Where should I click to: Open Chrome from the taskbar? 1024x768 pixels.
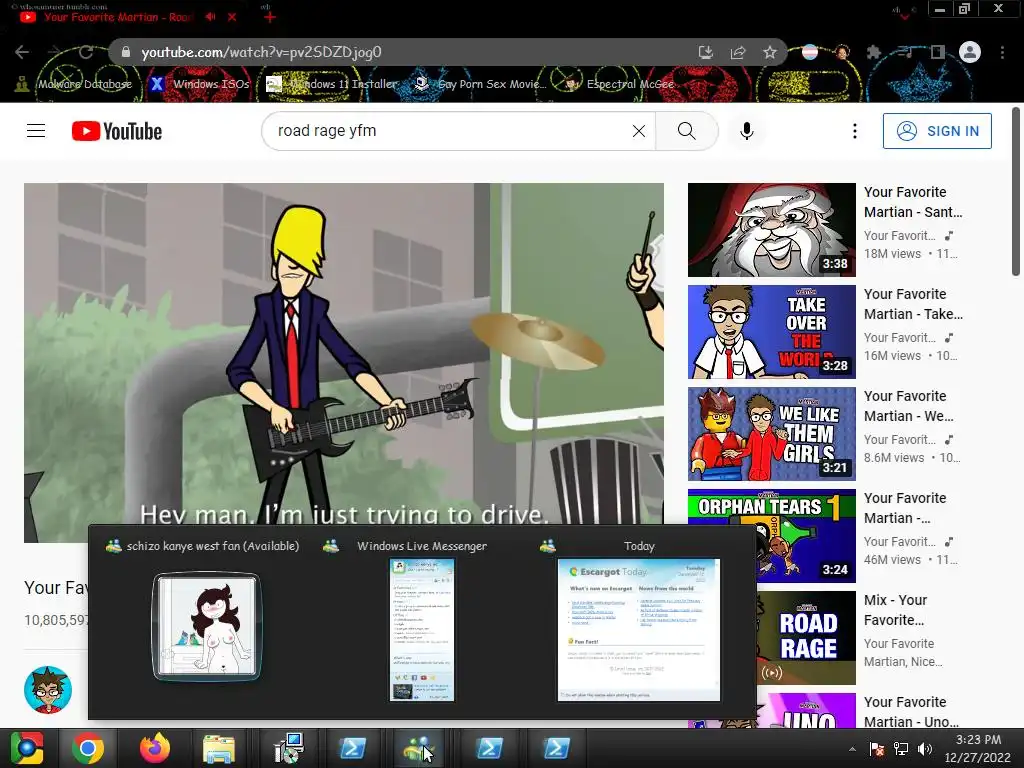click(x=88, y=748)
